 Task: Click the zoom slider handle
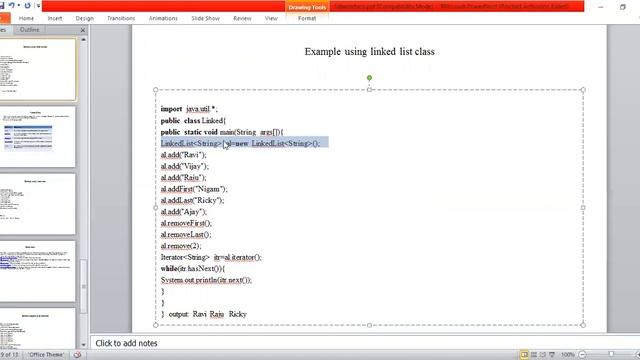[611, 354]
